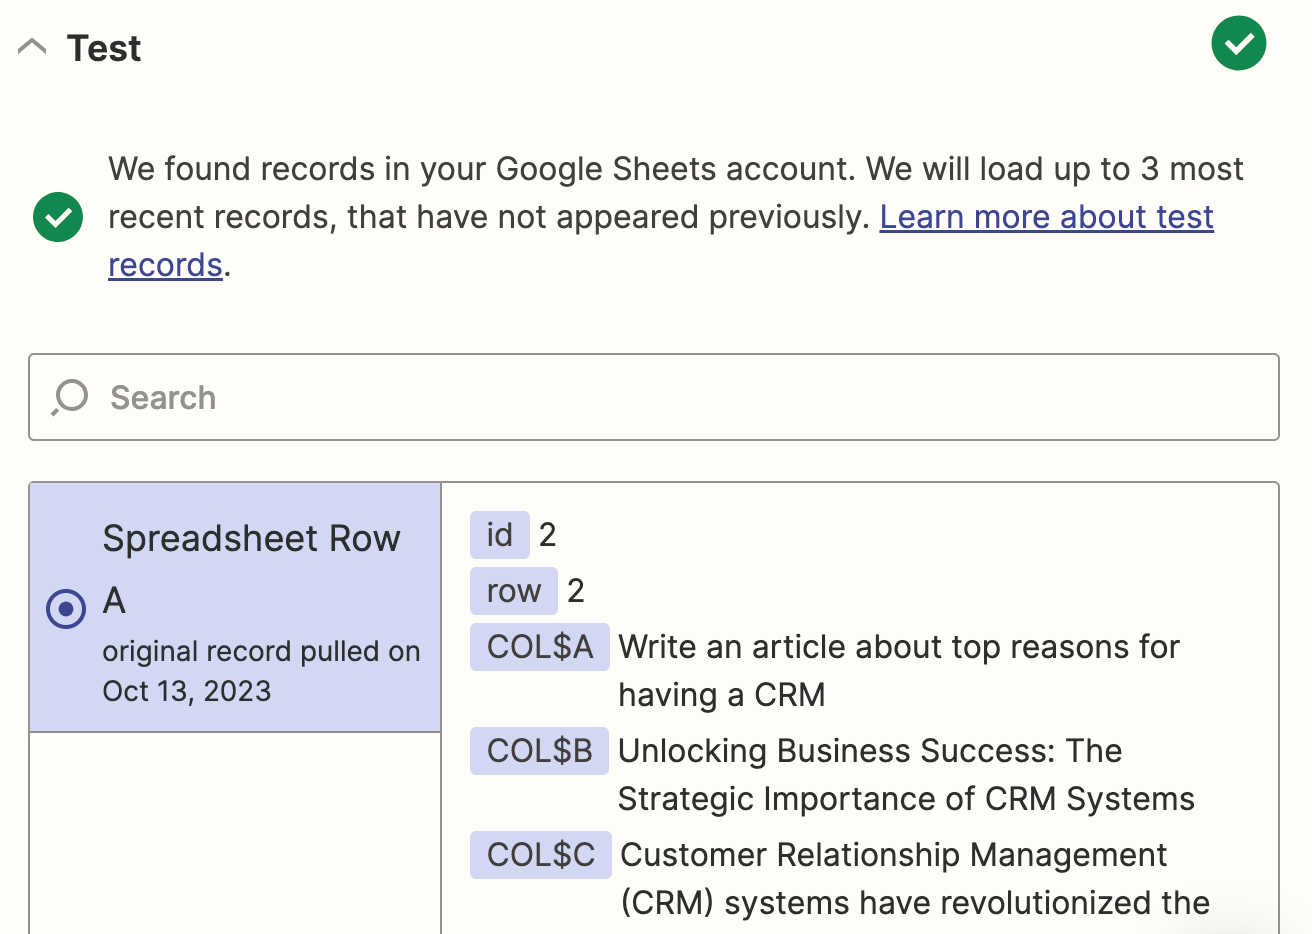Select the COL$A field label

[x=540, y=647]
